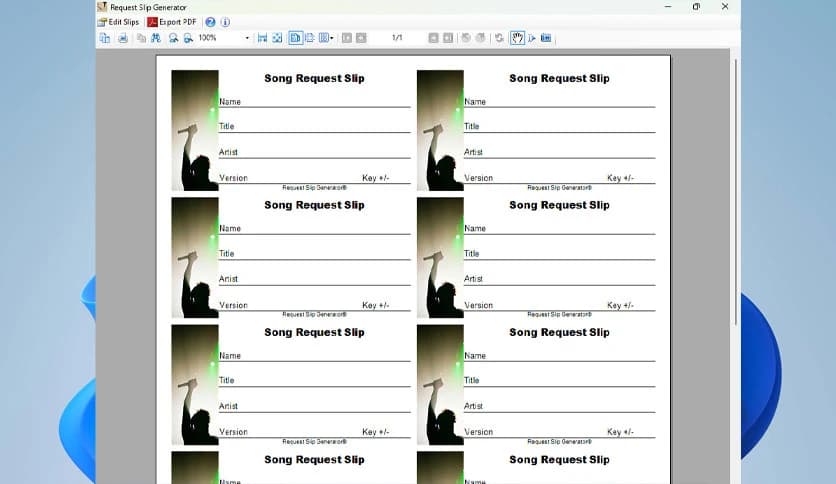
Task: Select the continuous page view mode
Action: 310,38
